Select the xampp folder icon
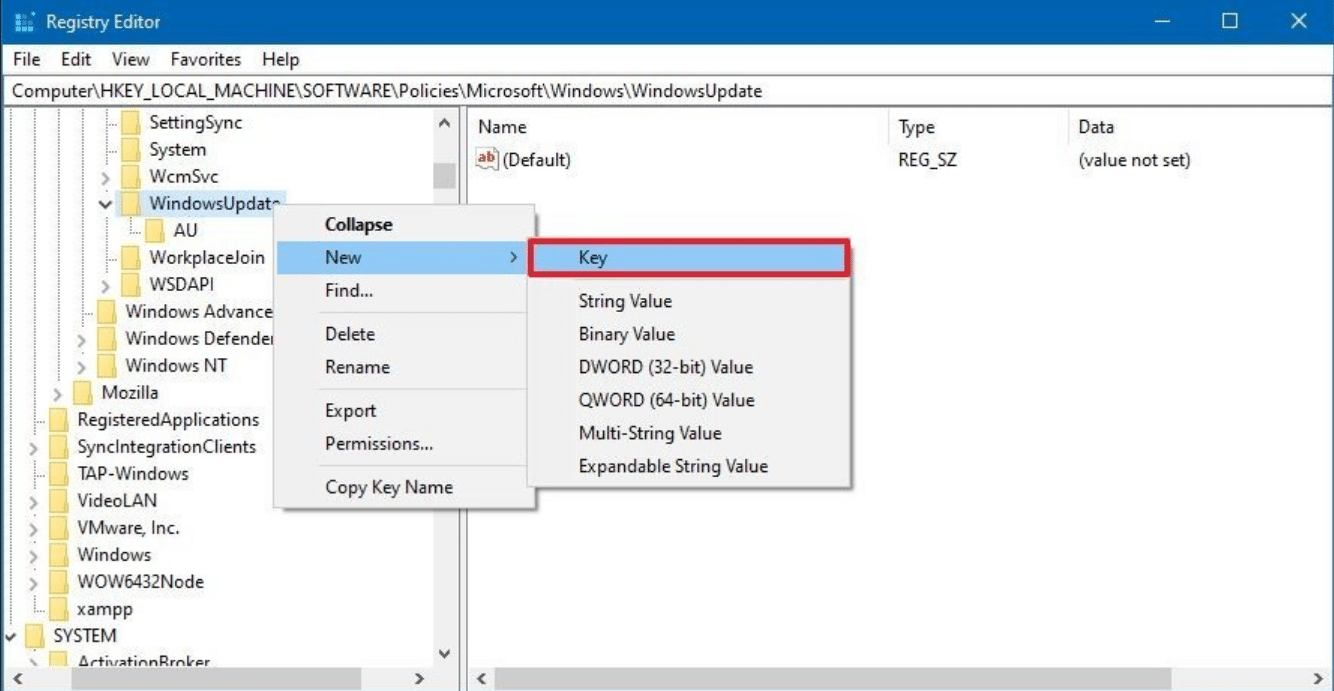Screen dimensions: 1334x691 59,609
